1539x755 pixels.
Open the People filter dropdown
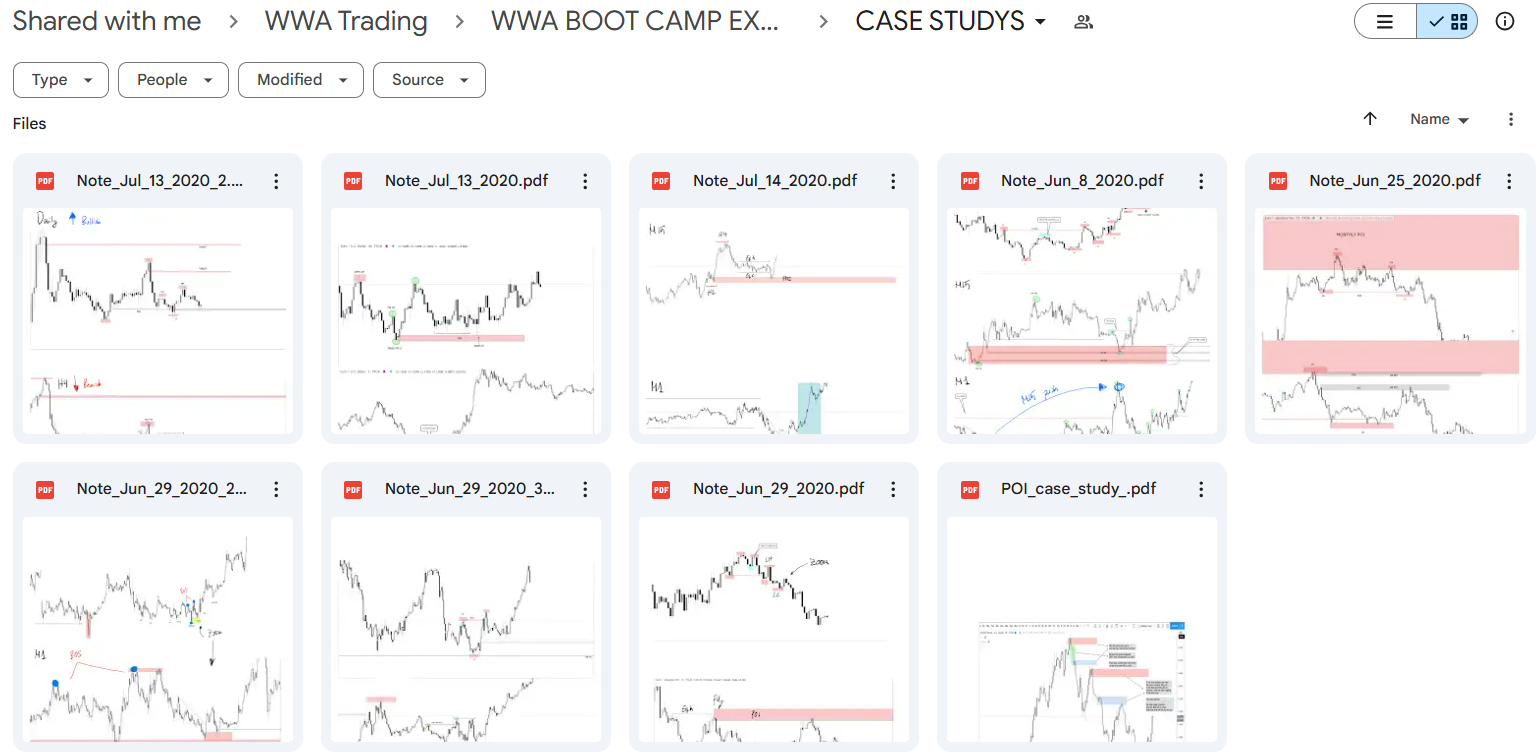(x=173, y=80)
